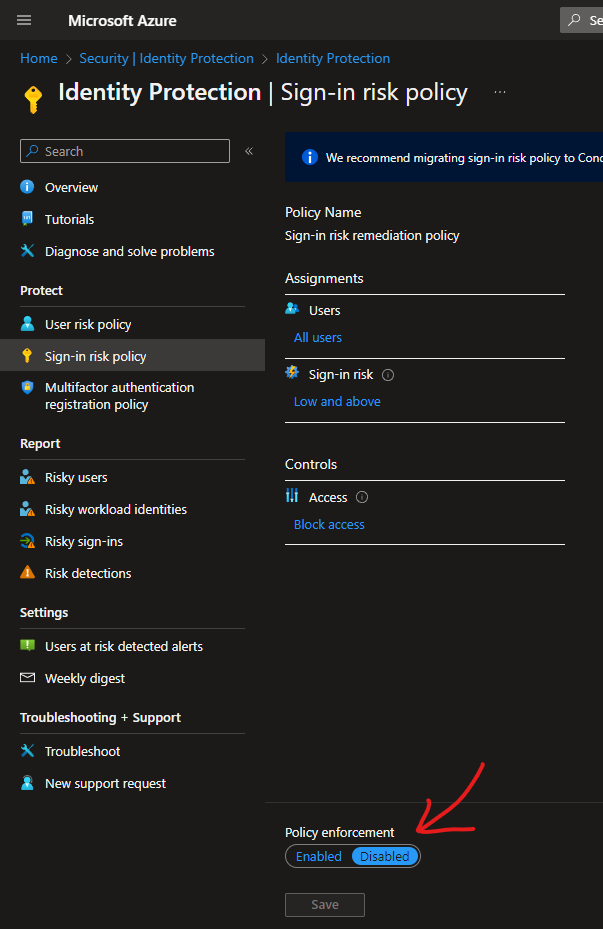Viewport: 603px width, 929px height.
Task: Show info tooltip next to Access
Action: 362,498
